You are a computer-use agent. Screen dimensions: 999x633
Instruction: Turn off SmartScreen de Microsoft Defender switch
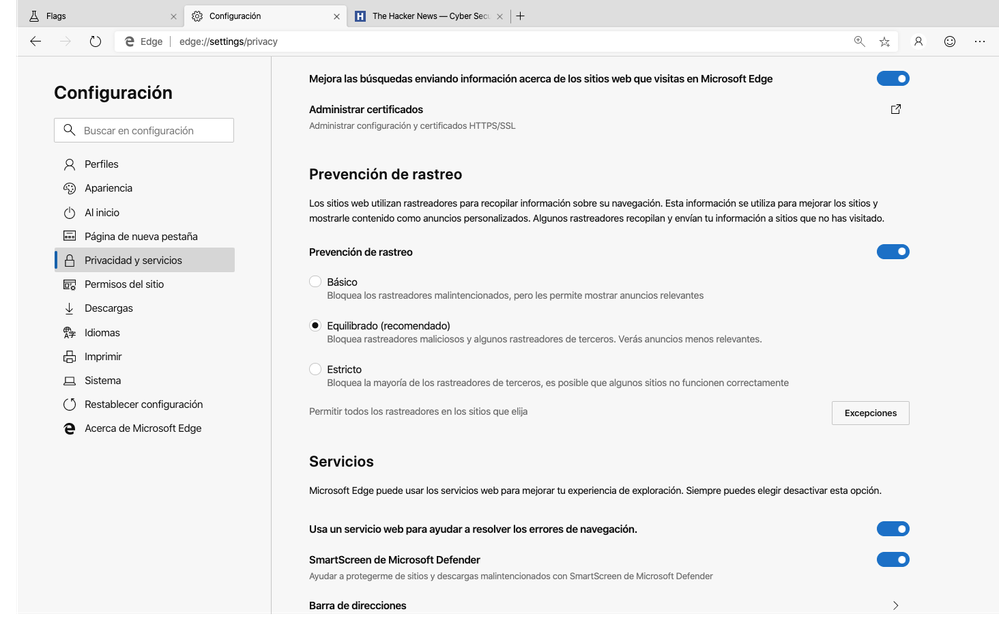pos(893,559)
